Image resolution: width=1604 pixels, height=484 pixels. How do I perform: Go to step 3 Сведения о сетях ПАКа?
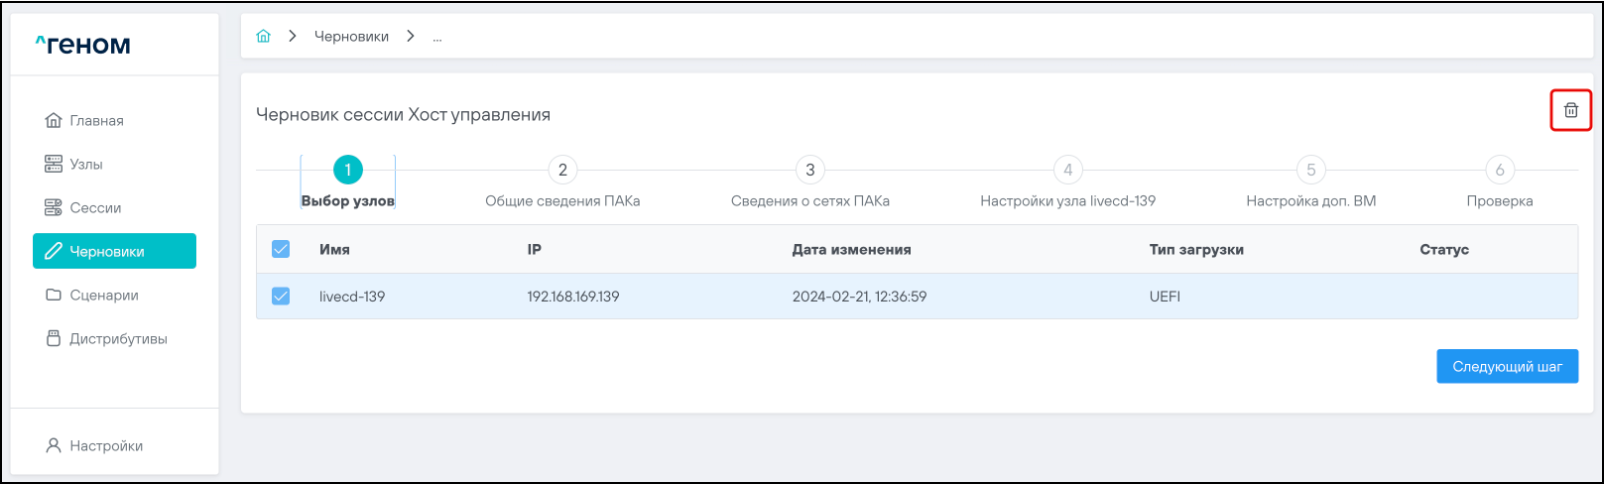[x=809, y=170]
